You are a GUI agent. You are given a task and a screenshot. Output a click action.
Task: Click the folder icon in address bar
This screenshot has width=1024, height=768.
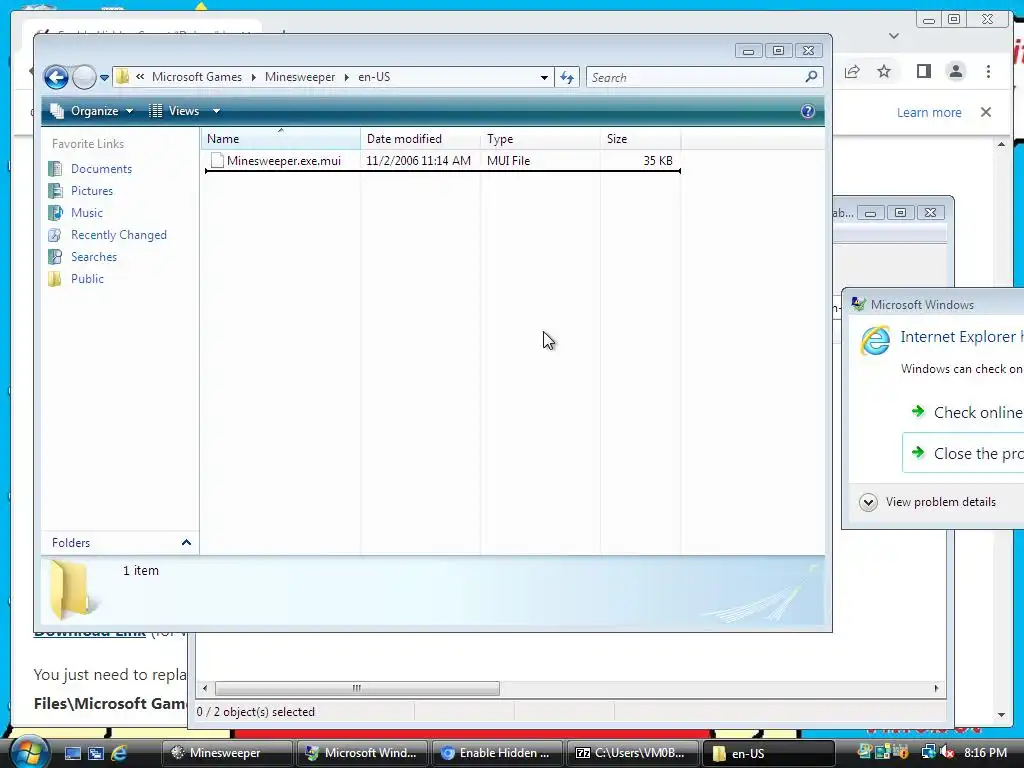[122, 77]
